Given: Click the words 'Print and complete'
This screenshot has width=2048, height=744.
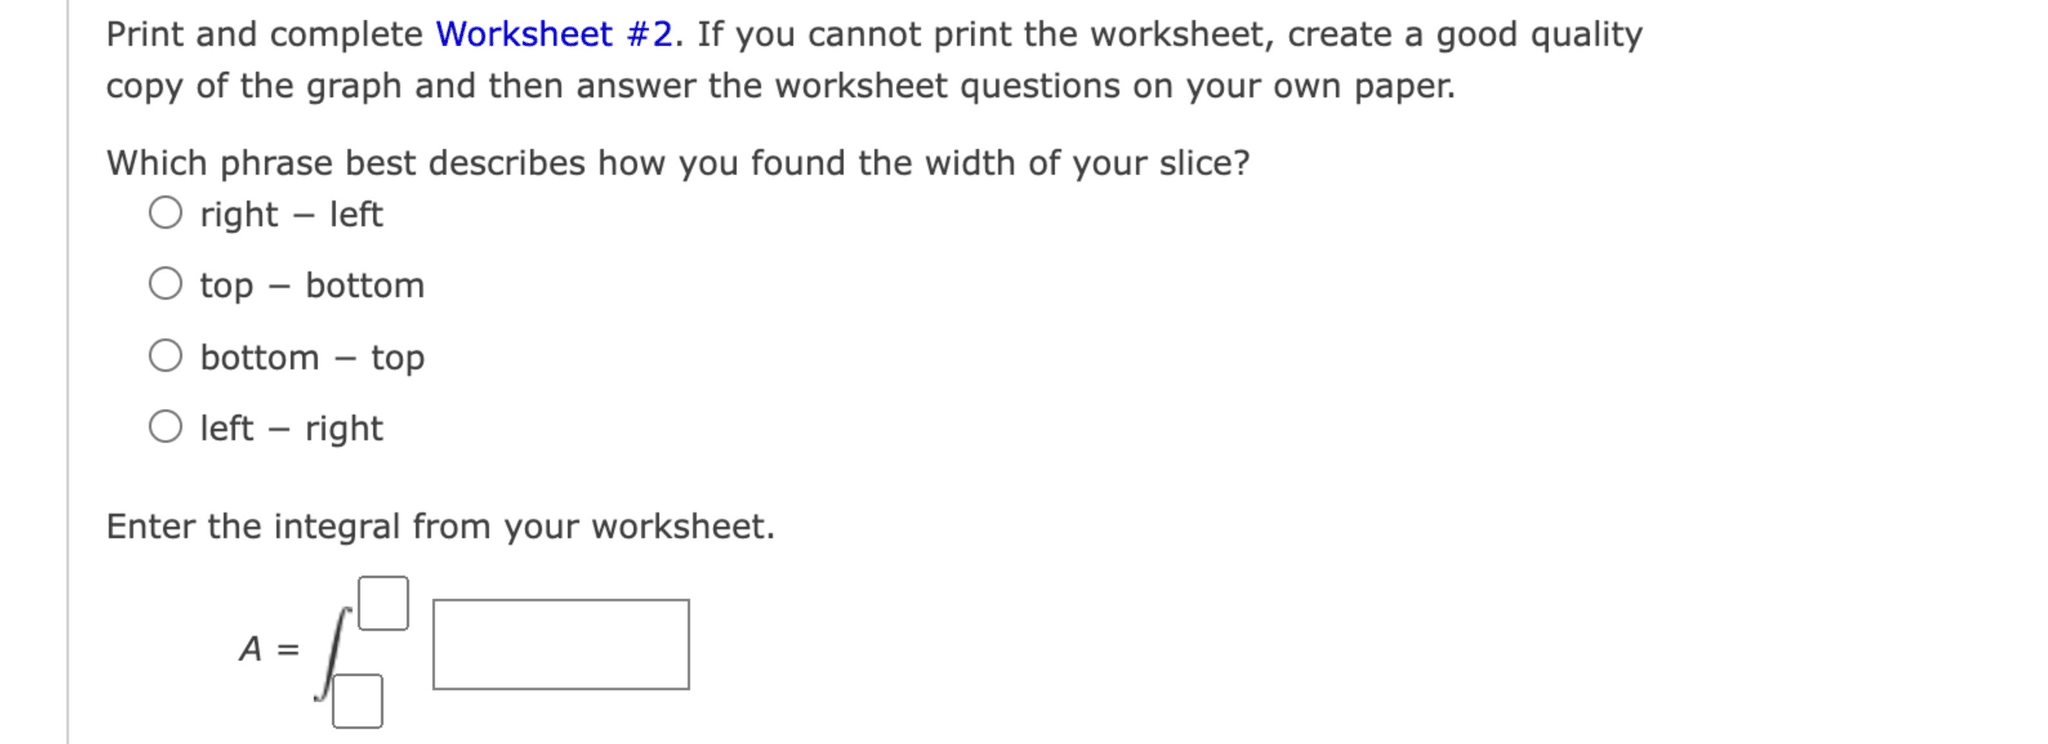Looking at the screenshot, I should point(264,35).
